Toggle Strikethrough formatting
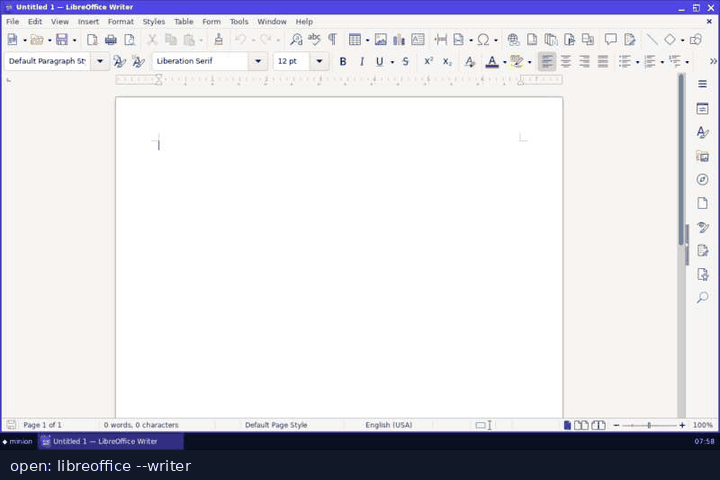 tap(405, 62)
